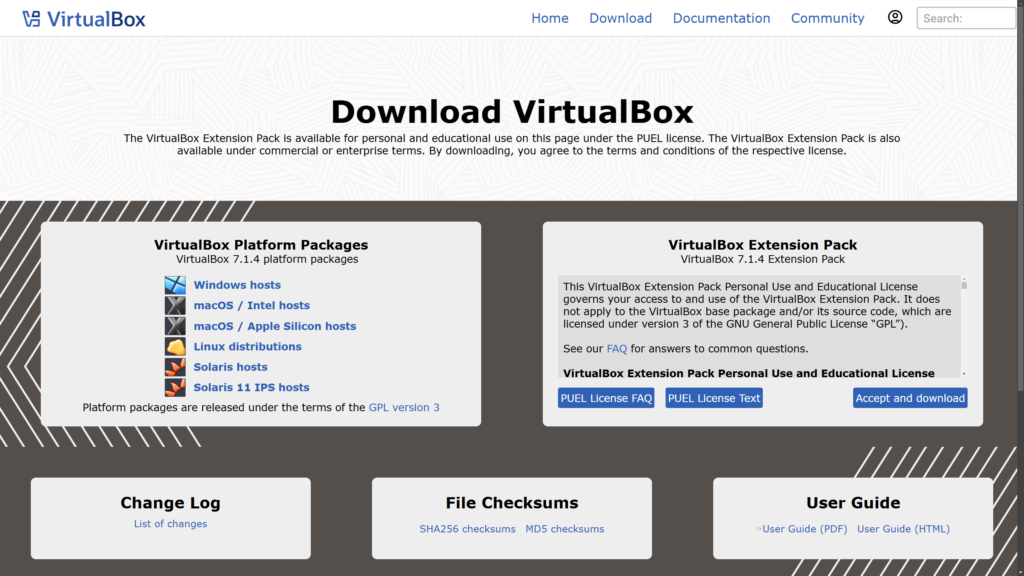Open Solaris hosts link
The width and height of the screenshot is (1024, 576).
(x=231, y=366)
